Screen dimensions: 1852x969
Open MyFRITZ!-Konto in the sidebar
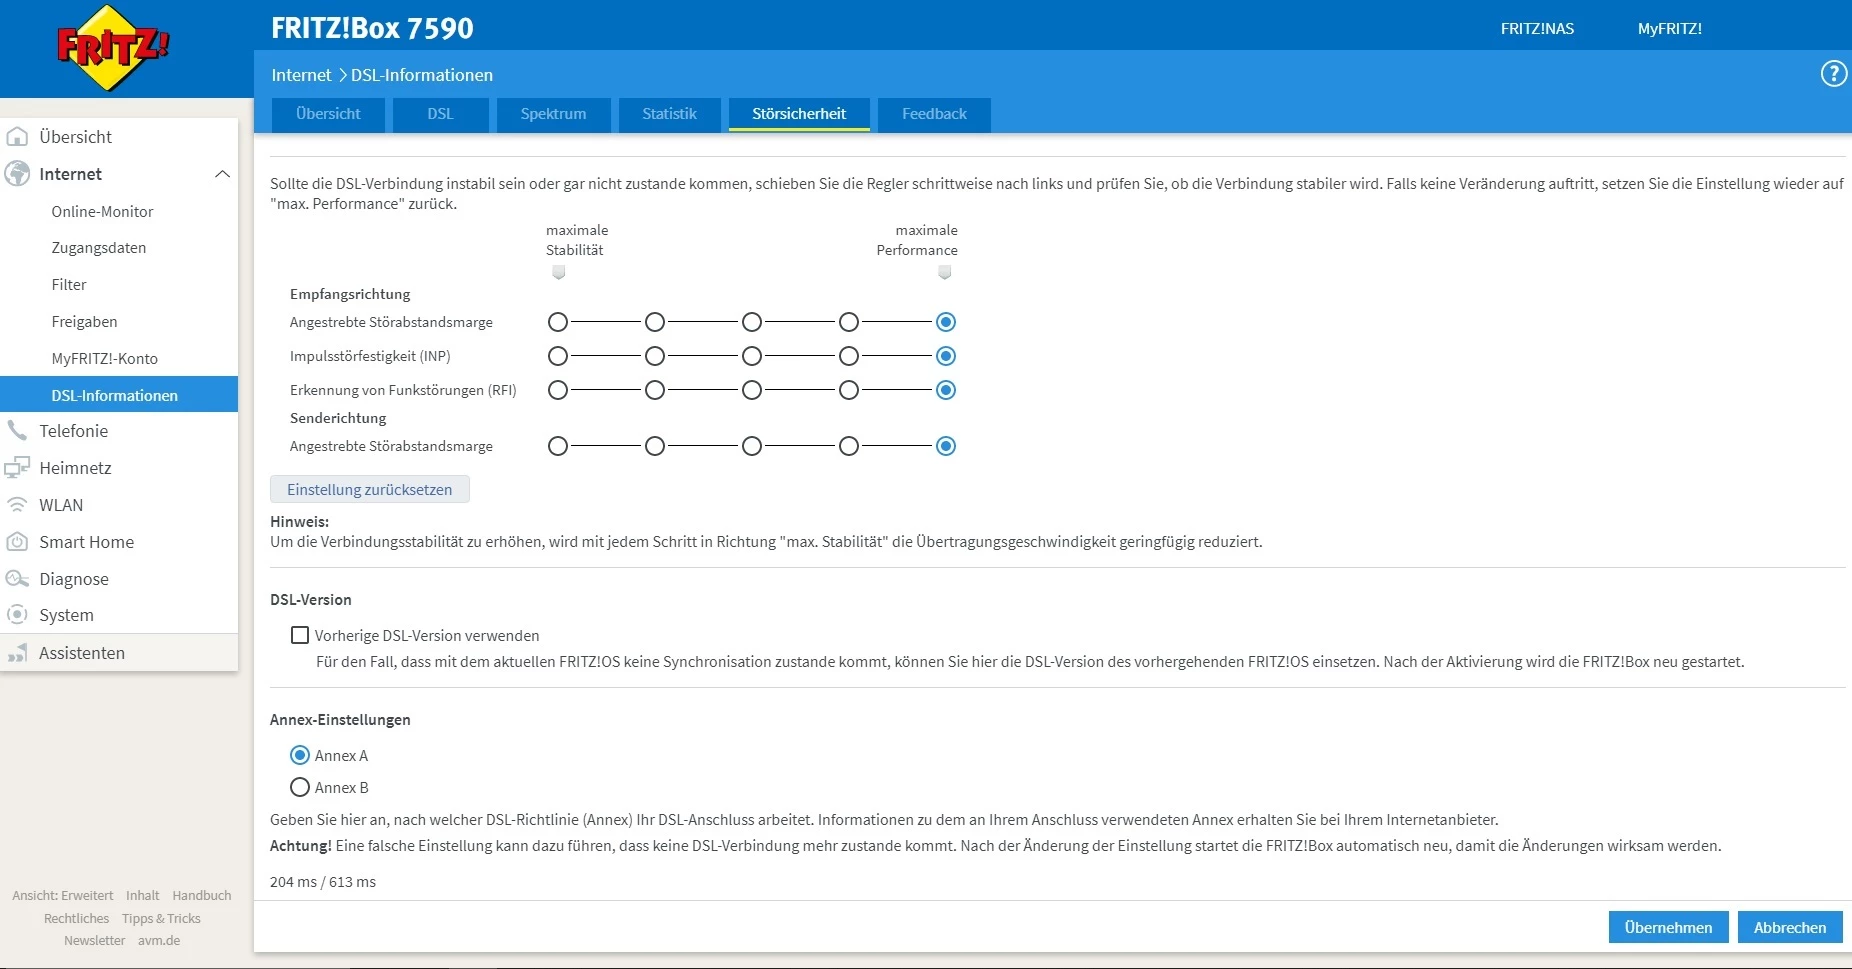click(119, 359)
